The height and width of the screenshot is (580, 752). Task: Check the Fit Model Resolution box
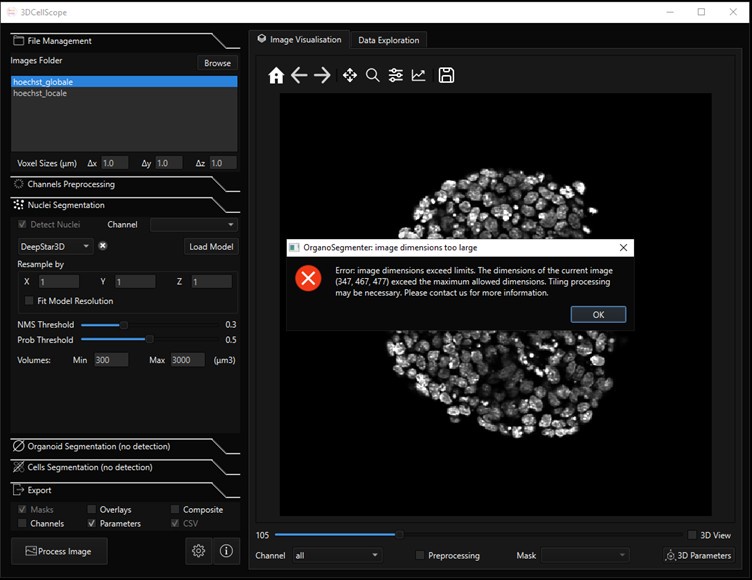[28, 301]
